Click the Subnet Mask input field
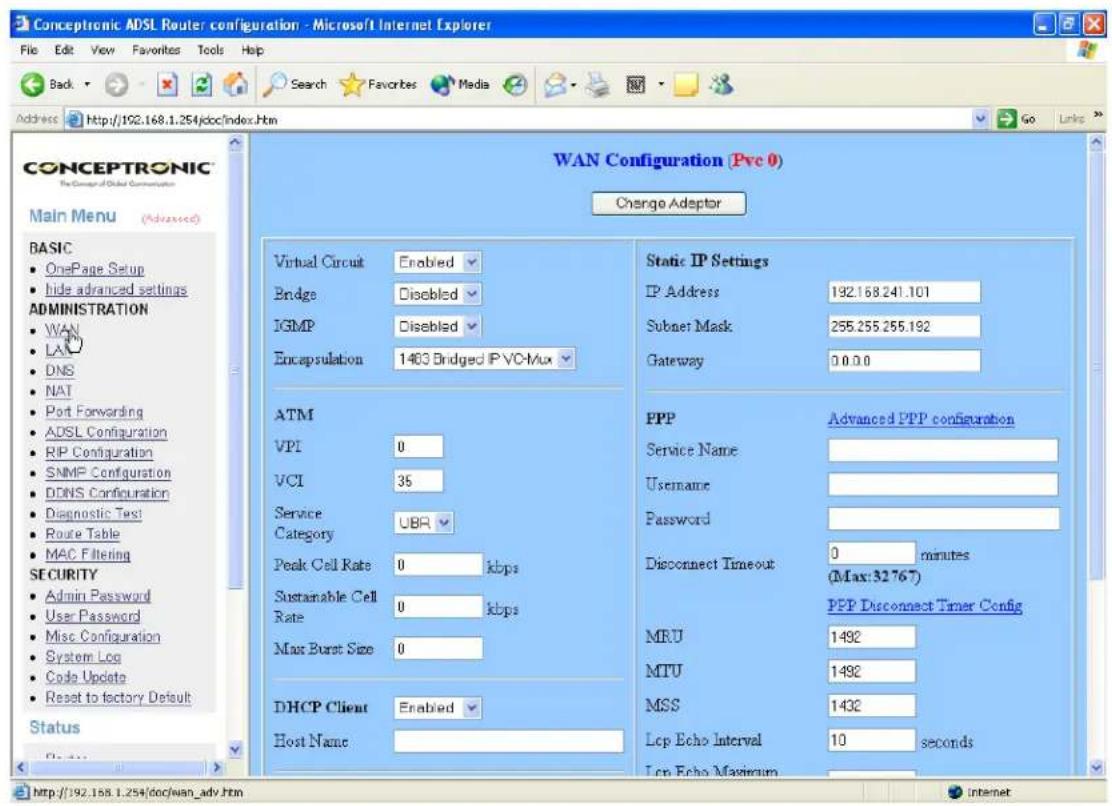The width and height of the screenshot is (1112, 806). coord(904,327)
